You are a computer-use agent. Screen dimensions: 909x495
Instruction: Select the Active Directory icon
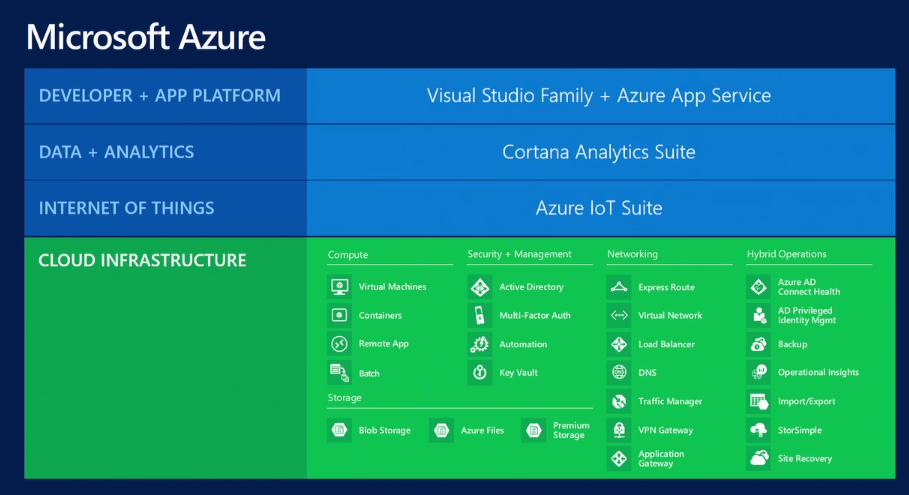479,287
